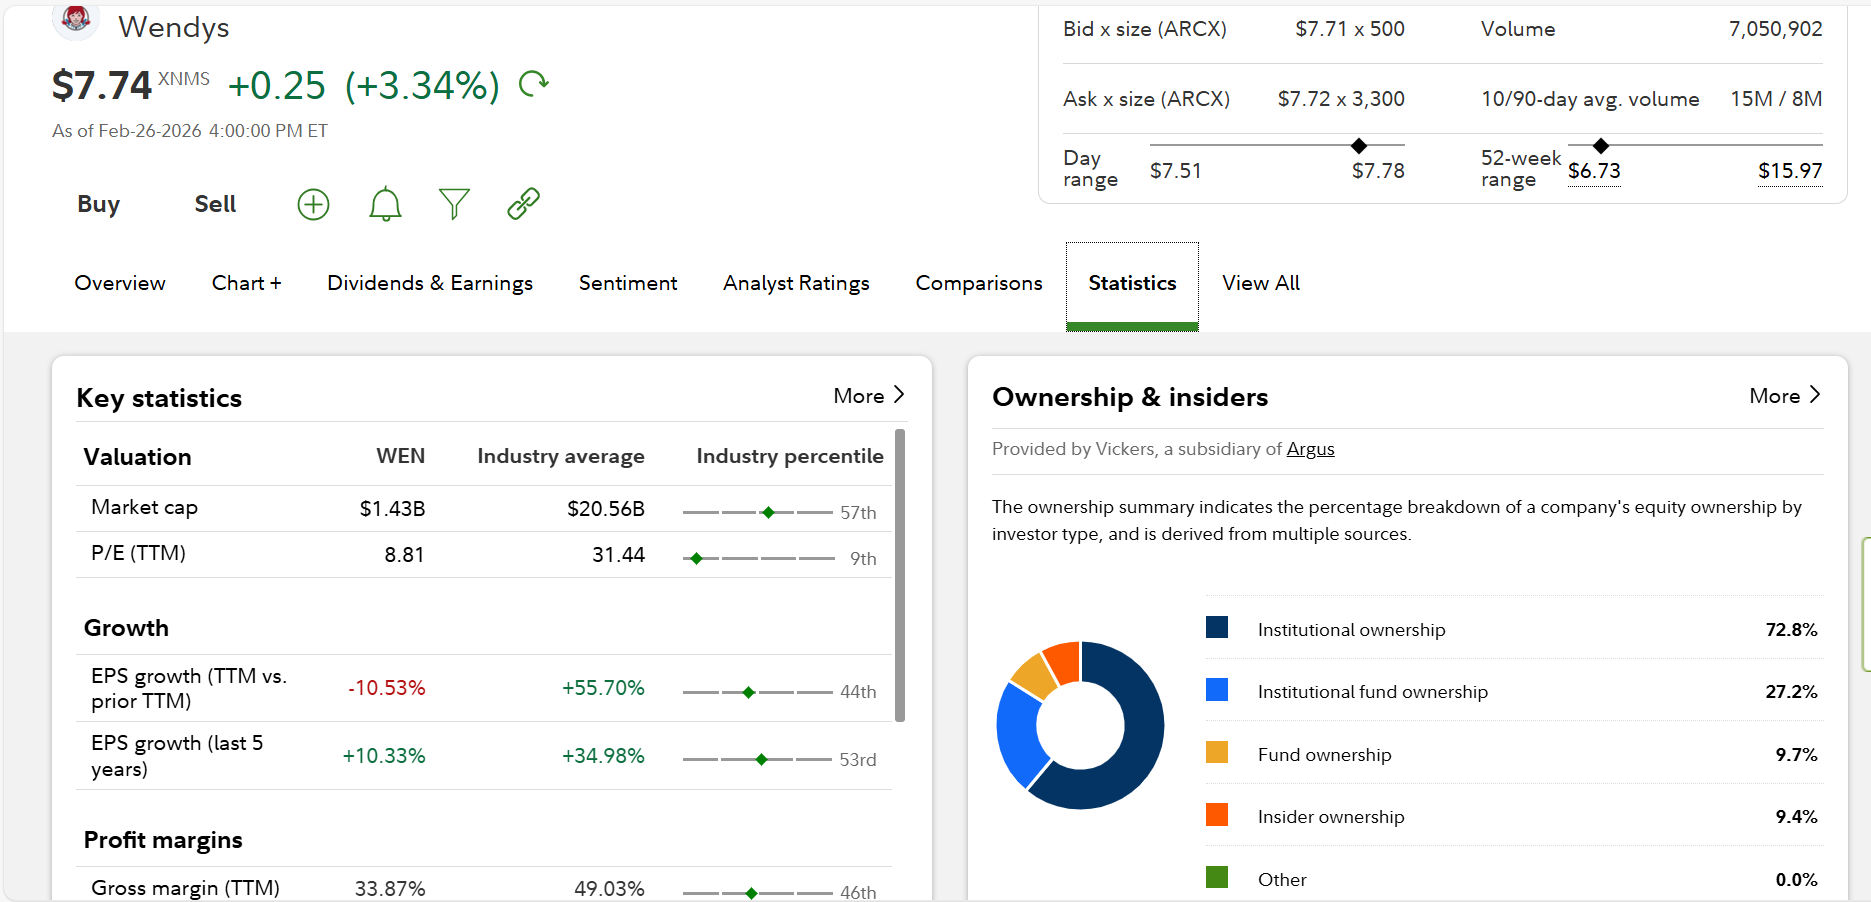This screenshot has width=1871, height=902.
Task: Click the Ask x size (ARCX) label
Action: [x=1146, y=99]
